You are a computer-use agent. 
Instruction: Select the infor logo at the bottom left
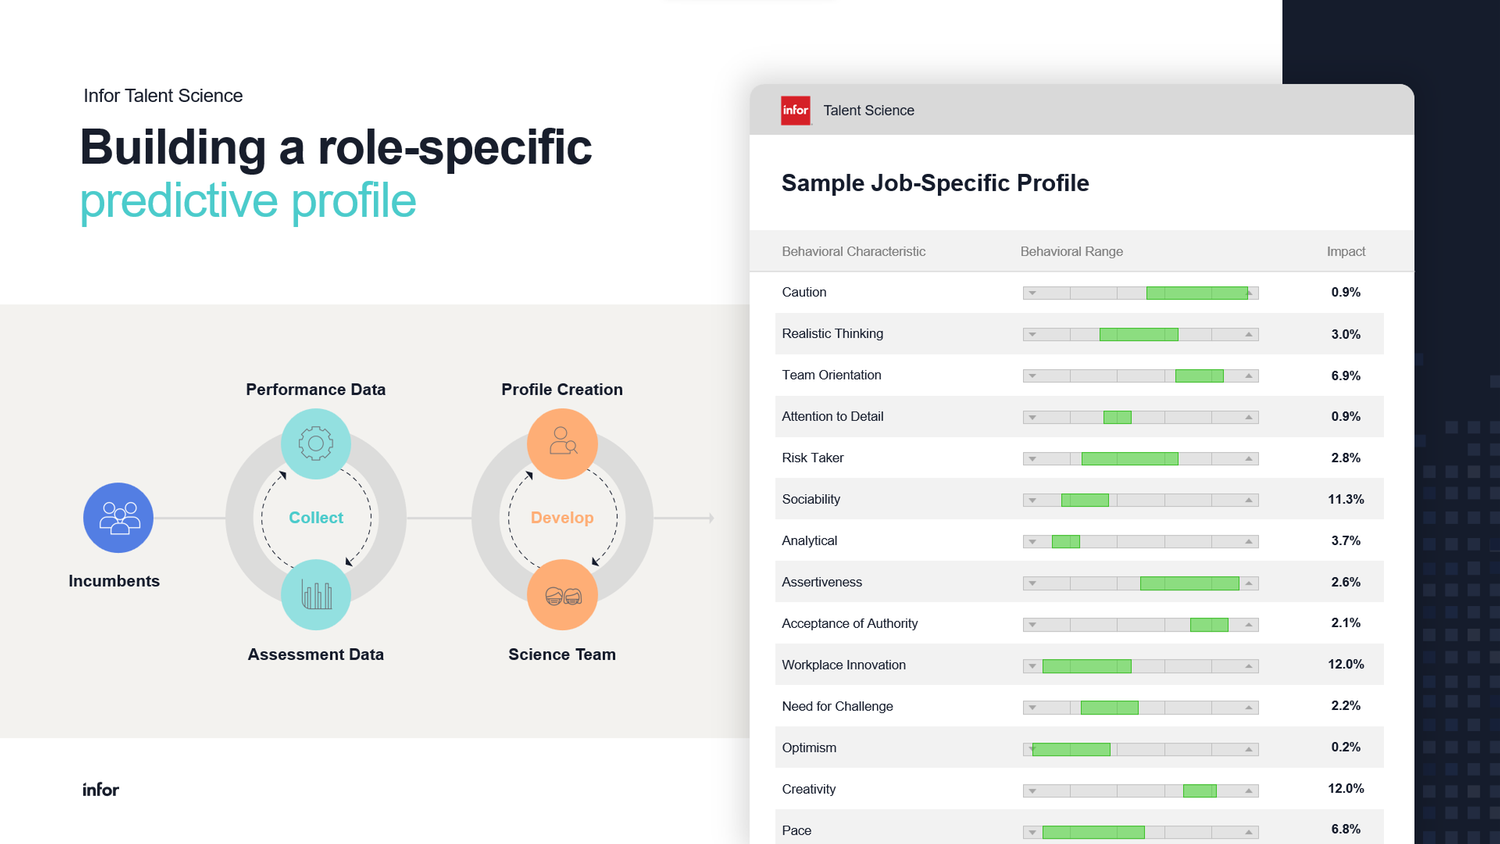100,789
